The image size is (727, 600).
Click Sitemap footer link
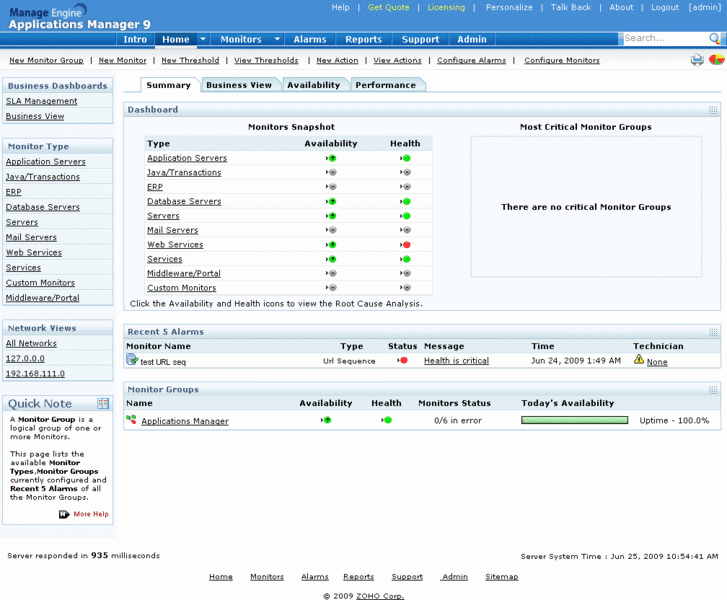pyautogui.click(x=502, y=577)
